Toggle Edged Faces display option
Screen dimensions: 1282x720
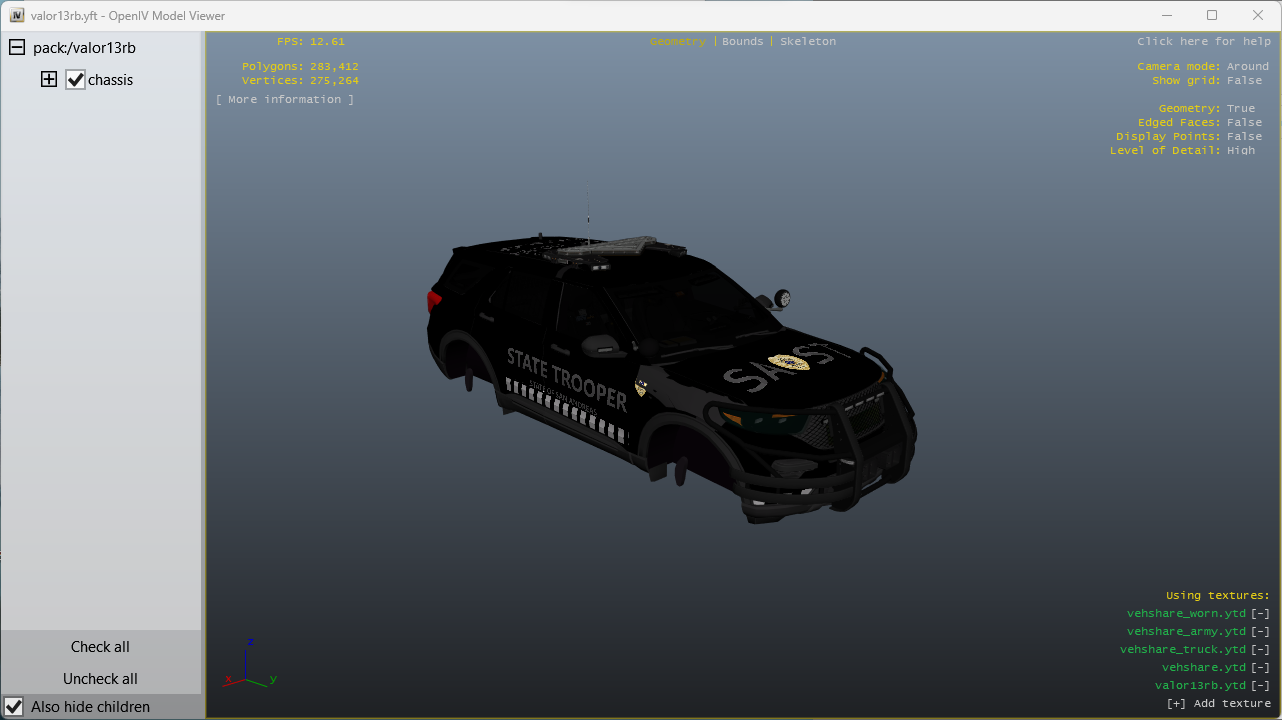[x=1244, y=123]
